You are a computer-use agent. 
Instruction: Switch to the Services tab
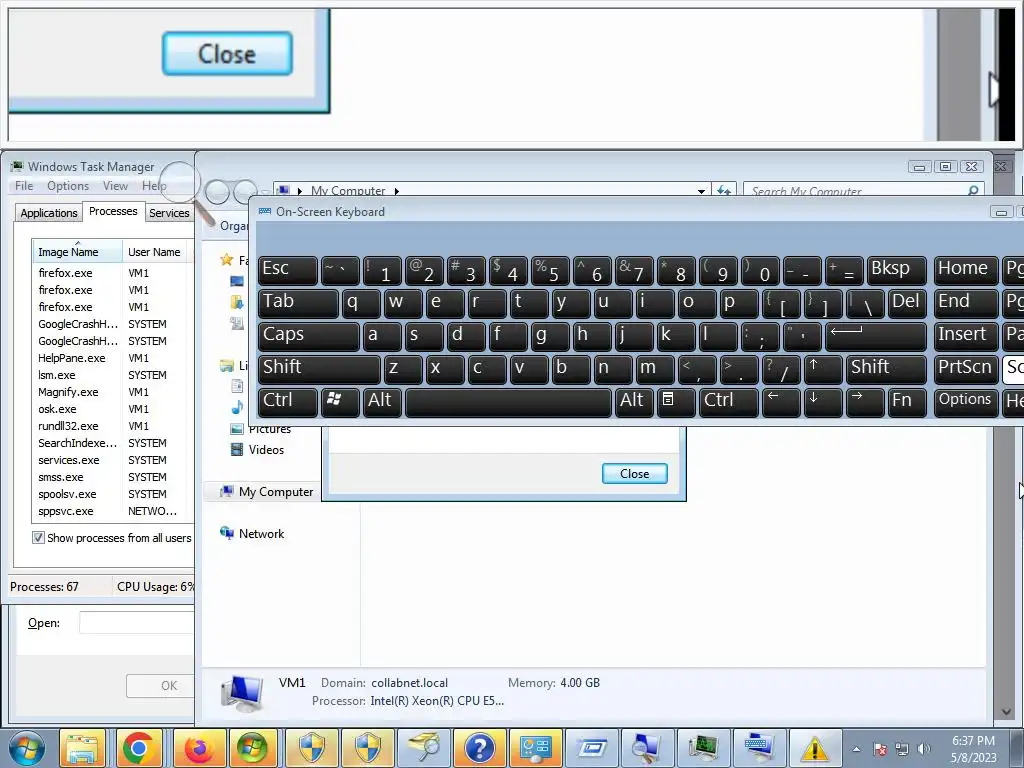169,213
